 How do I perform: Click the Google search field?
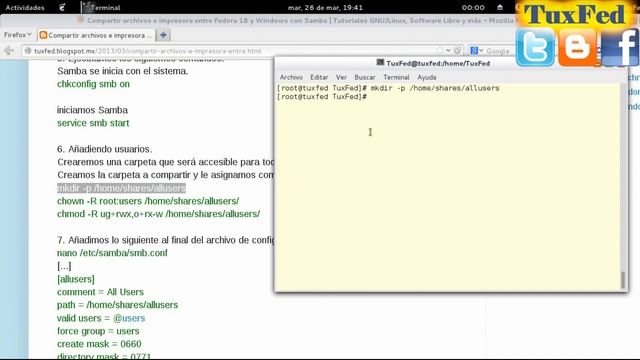[x=499, y=51]
